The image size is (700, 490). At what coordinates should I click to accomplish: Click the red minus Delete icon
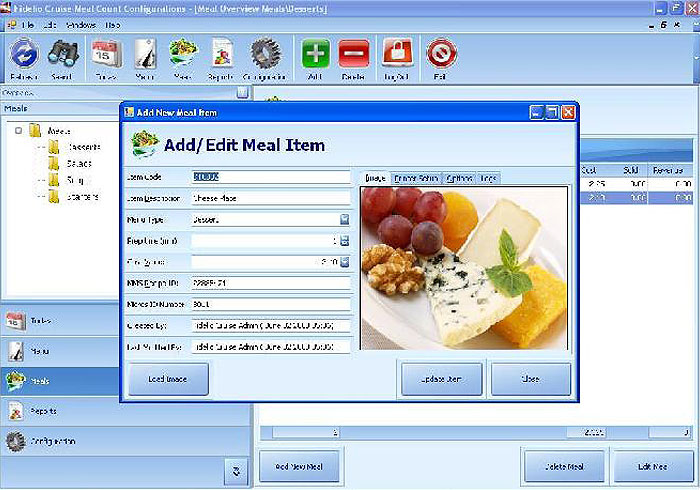(352, 57)
